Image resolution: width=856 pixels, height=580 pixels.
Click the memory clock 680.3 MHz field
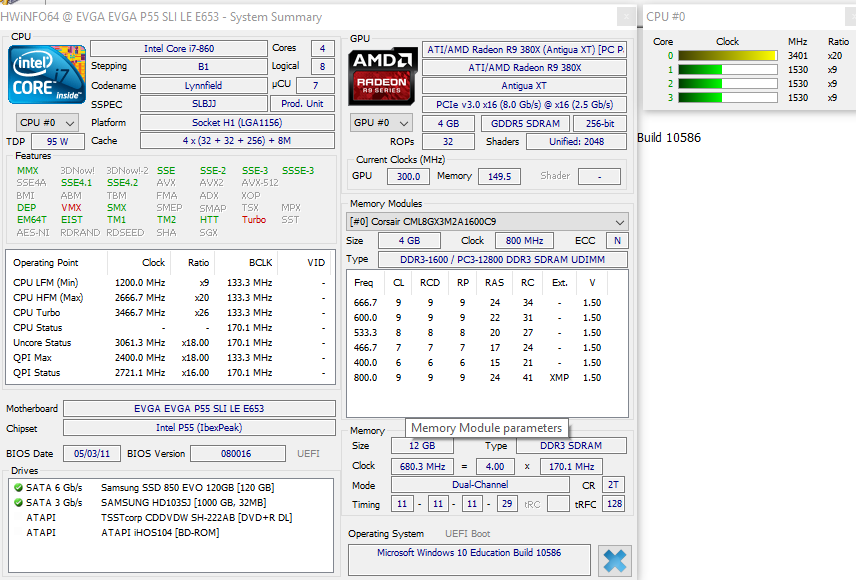coord(422,466)
